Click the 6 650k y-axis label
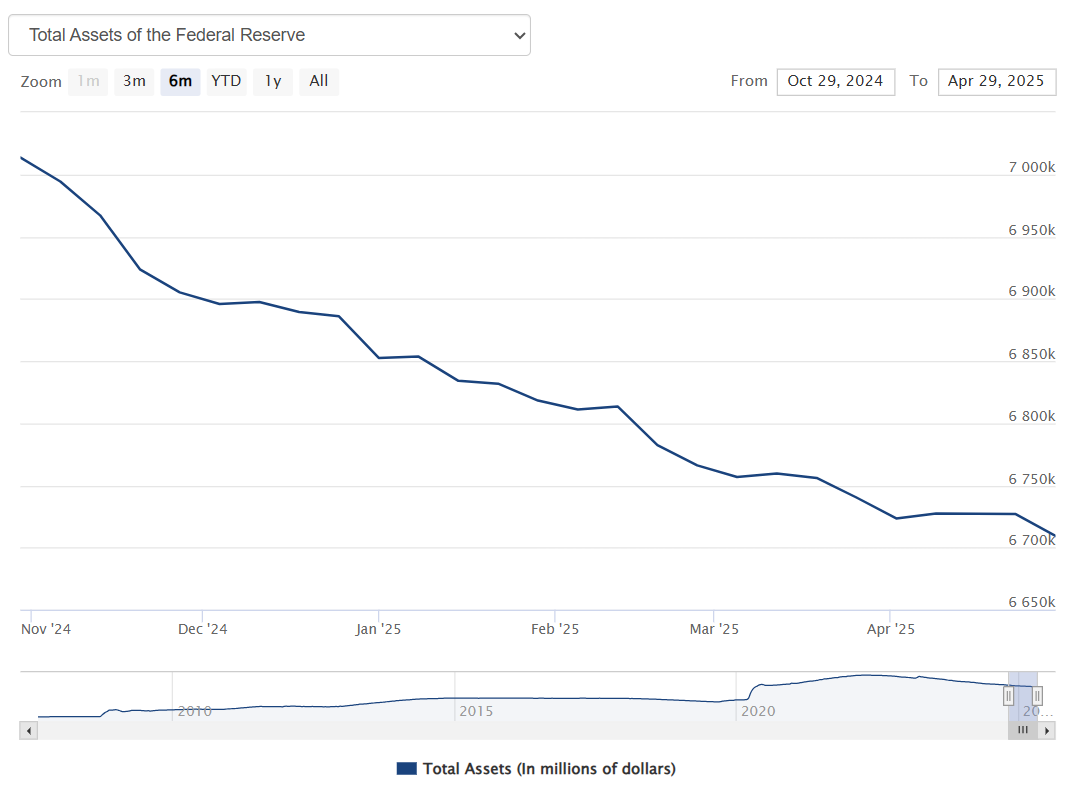The height and width of the screenshot is (786, 1077). click(x=1032, y=603)
